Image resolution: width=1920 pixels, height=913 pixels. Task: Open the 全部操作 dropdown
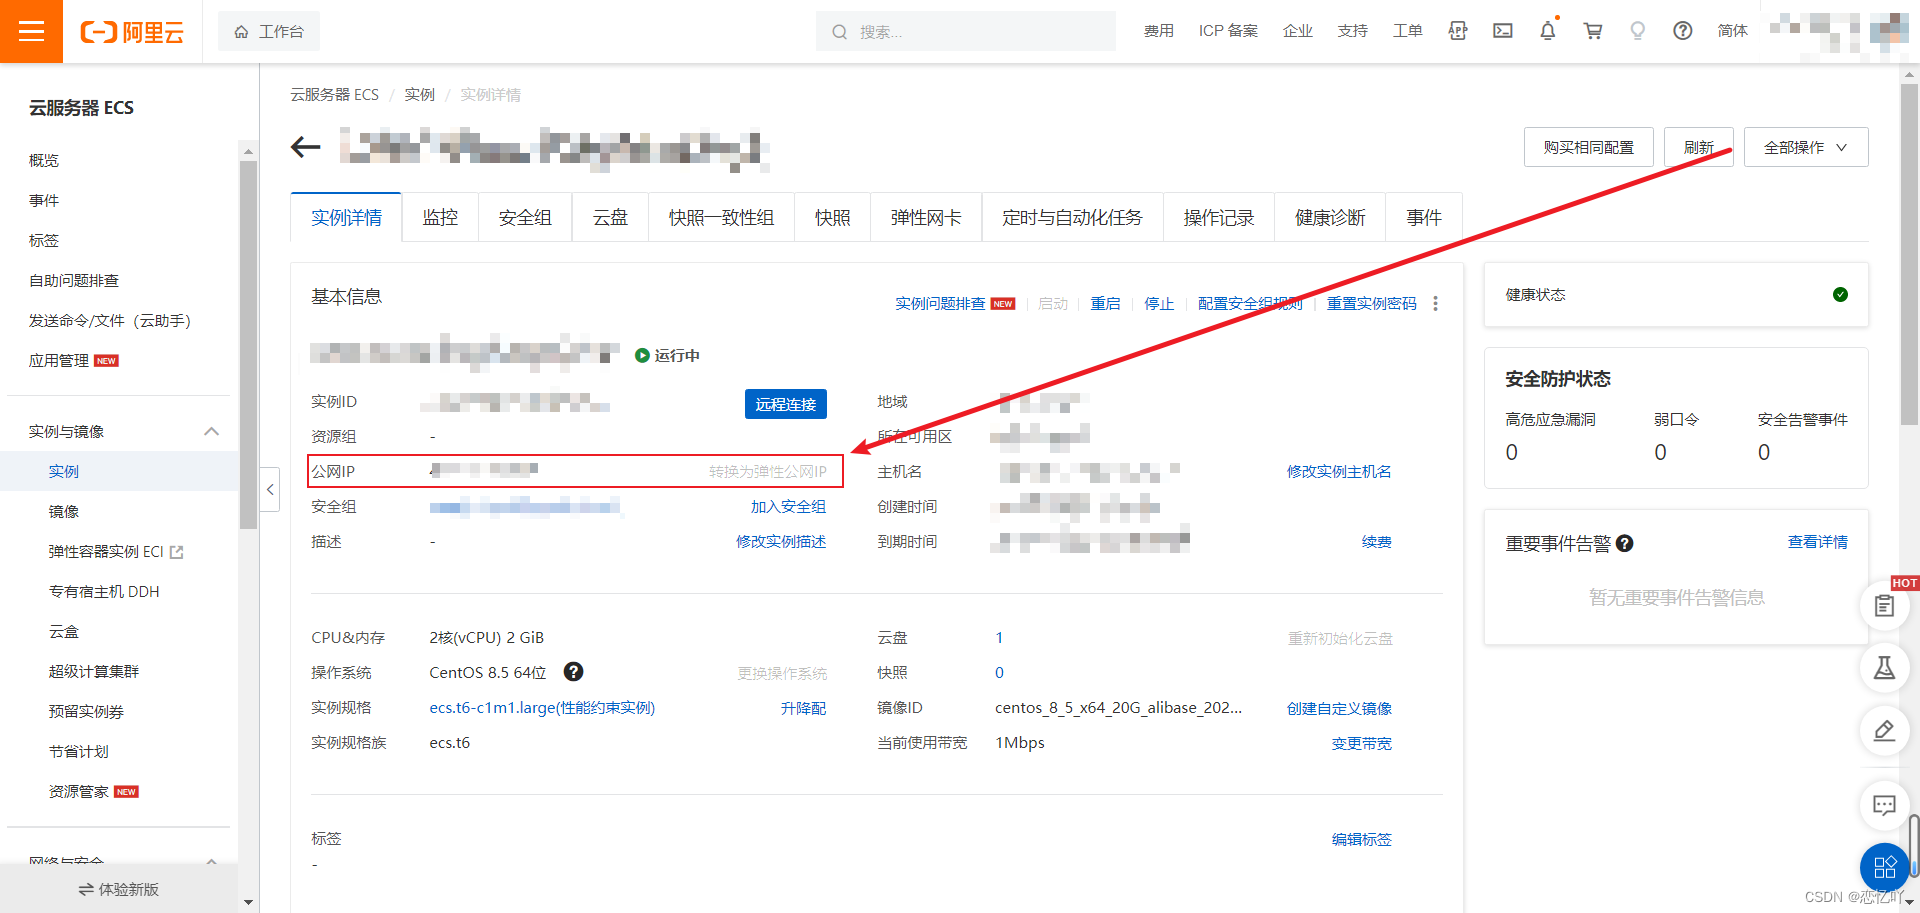point(1805,147)
